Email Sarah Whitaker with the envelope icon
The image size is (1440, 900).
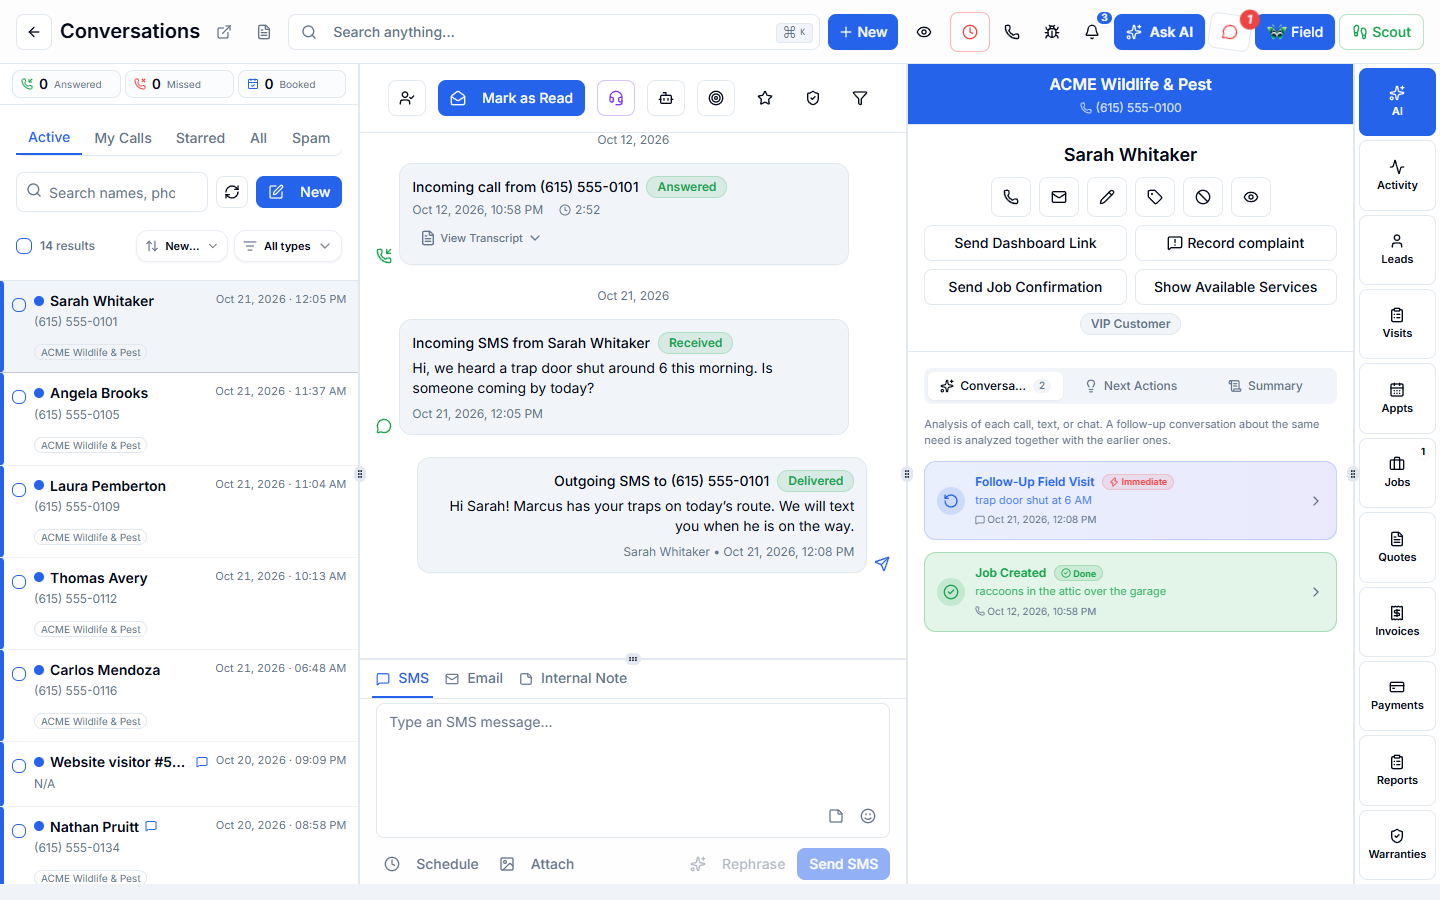(1059, 197)
